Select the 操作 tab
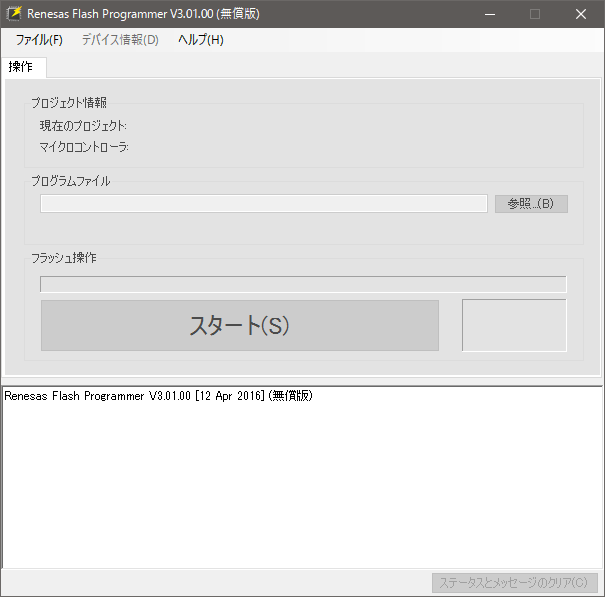Screen dimensions: 605x597 (24, 67)
